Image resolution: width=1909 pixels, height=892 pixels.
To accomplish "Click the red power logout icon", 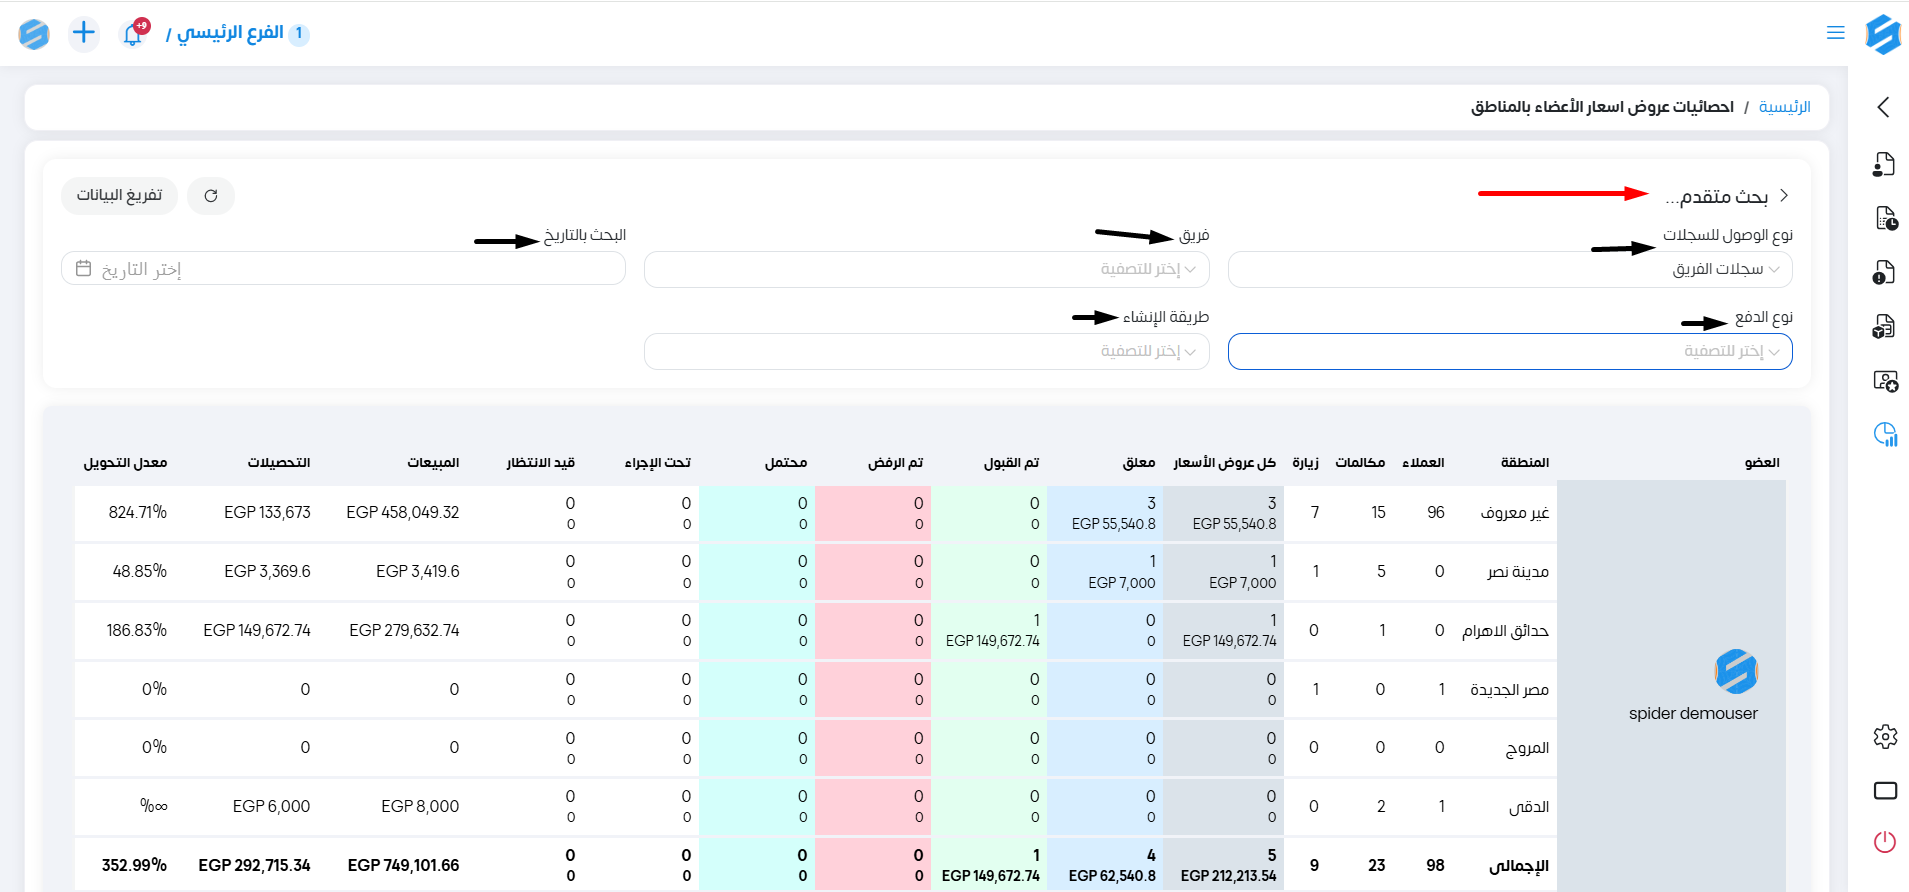I will tap(1885, 842).
